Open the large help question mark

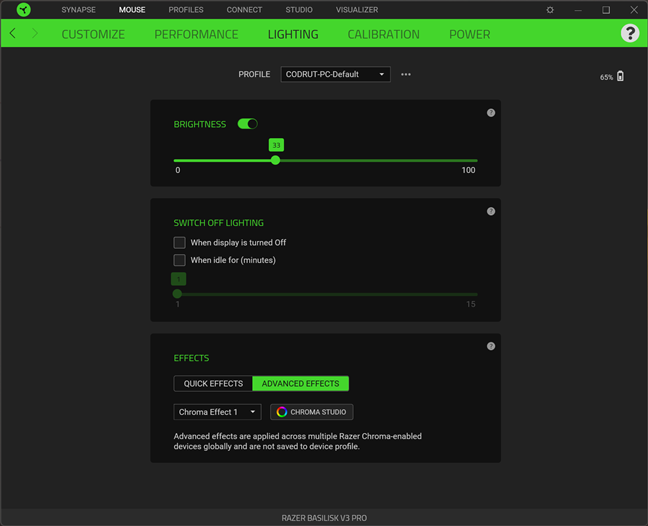630,33
